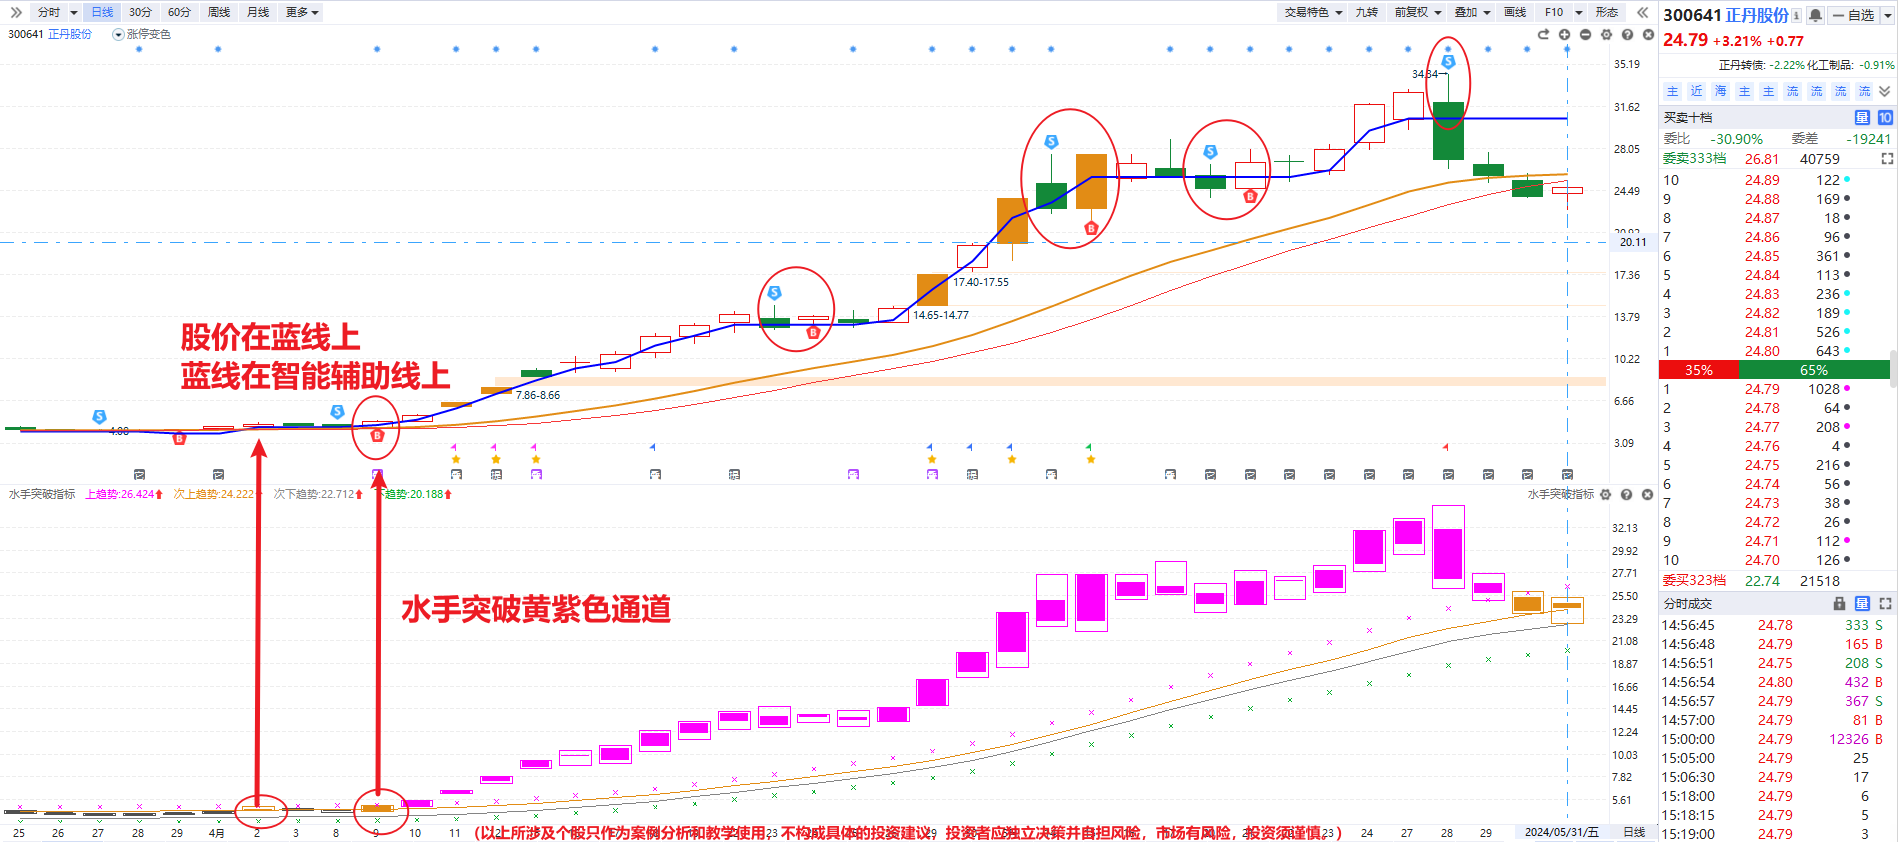Toggle the 10-level order book button
This screenshot has height=842, width=1898.
pyautogui.click(x=1885, y=118)
